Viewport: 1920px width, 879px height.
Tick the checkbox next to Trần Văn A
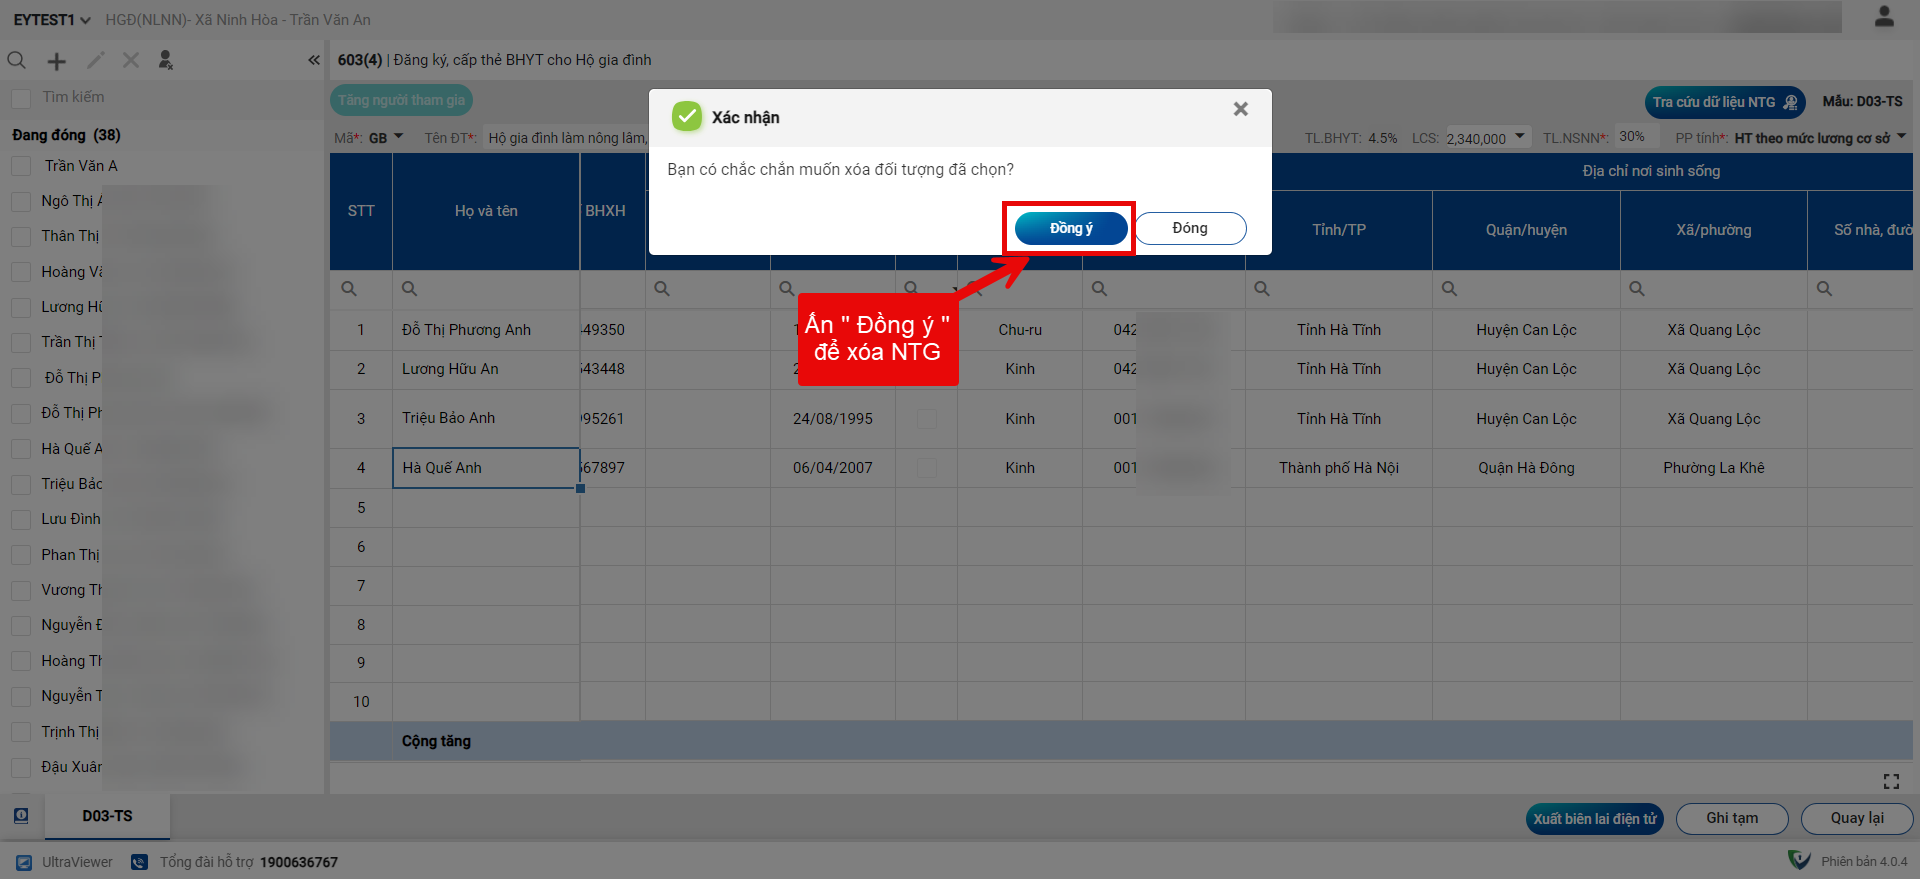point(21,166)
